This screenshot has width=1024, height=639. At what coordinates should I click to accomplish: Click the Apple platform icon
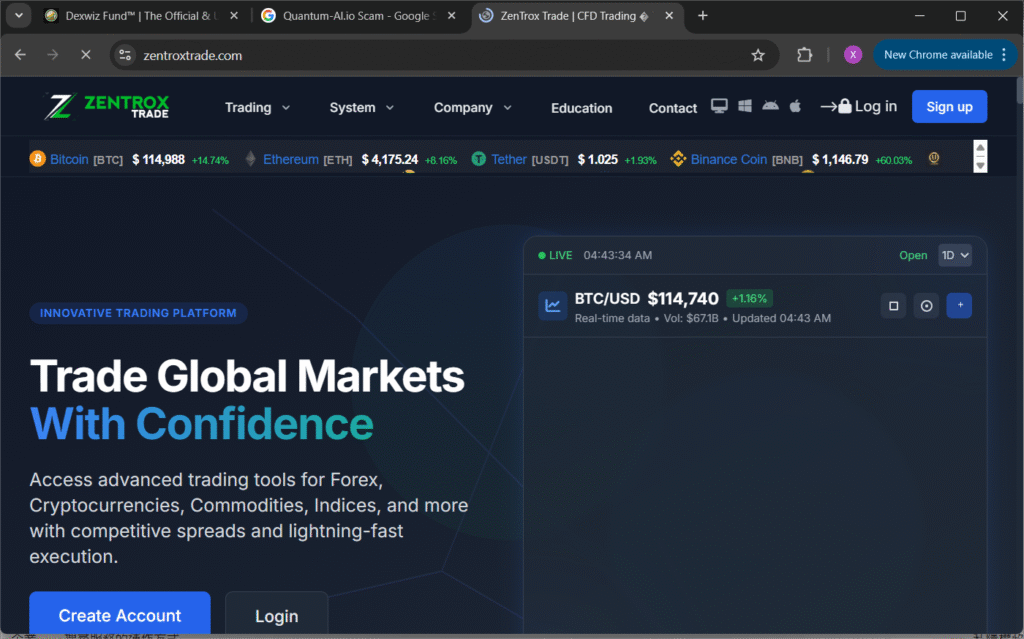[795, 105]
